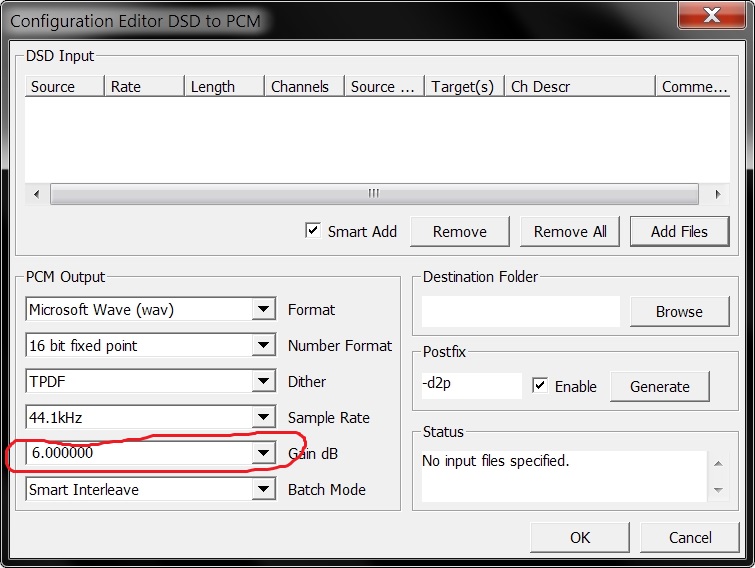Expand the Dither dropdown set to TPDF
Screen dimensions: 755x568
pyautogui.click(x=263, y=381)
